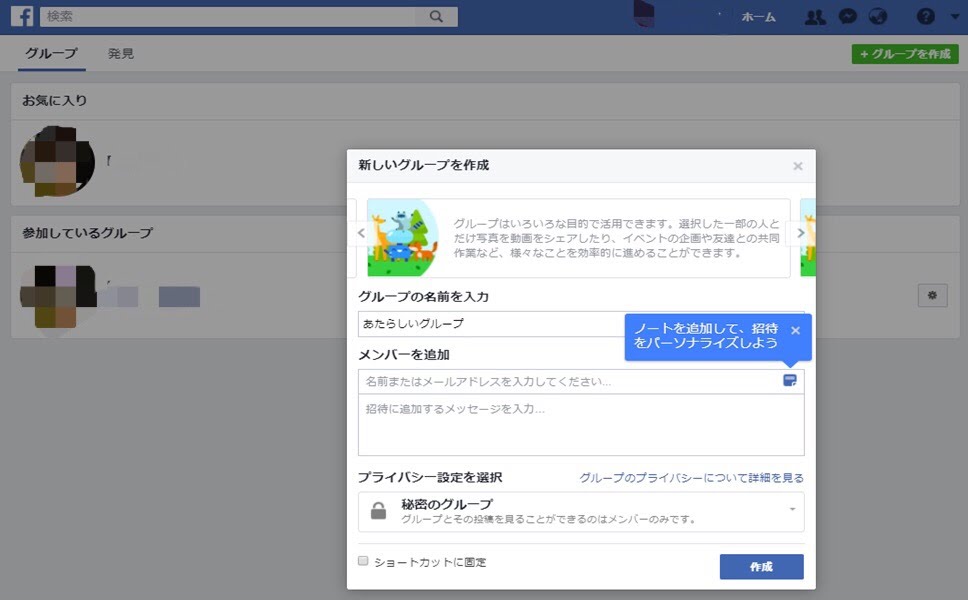Click the padlock icon in privacy selector

click(x=378, y=510)
